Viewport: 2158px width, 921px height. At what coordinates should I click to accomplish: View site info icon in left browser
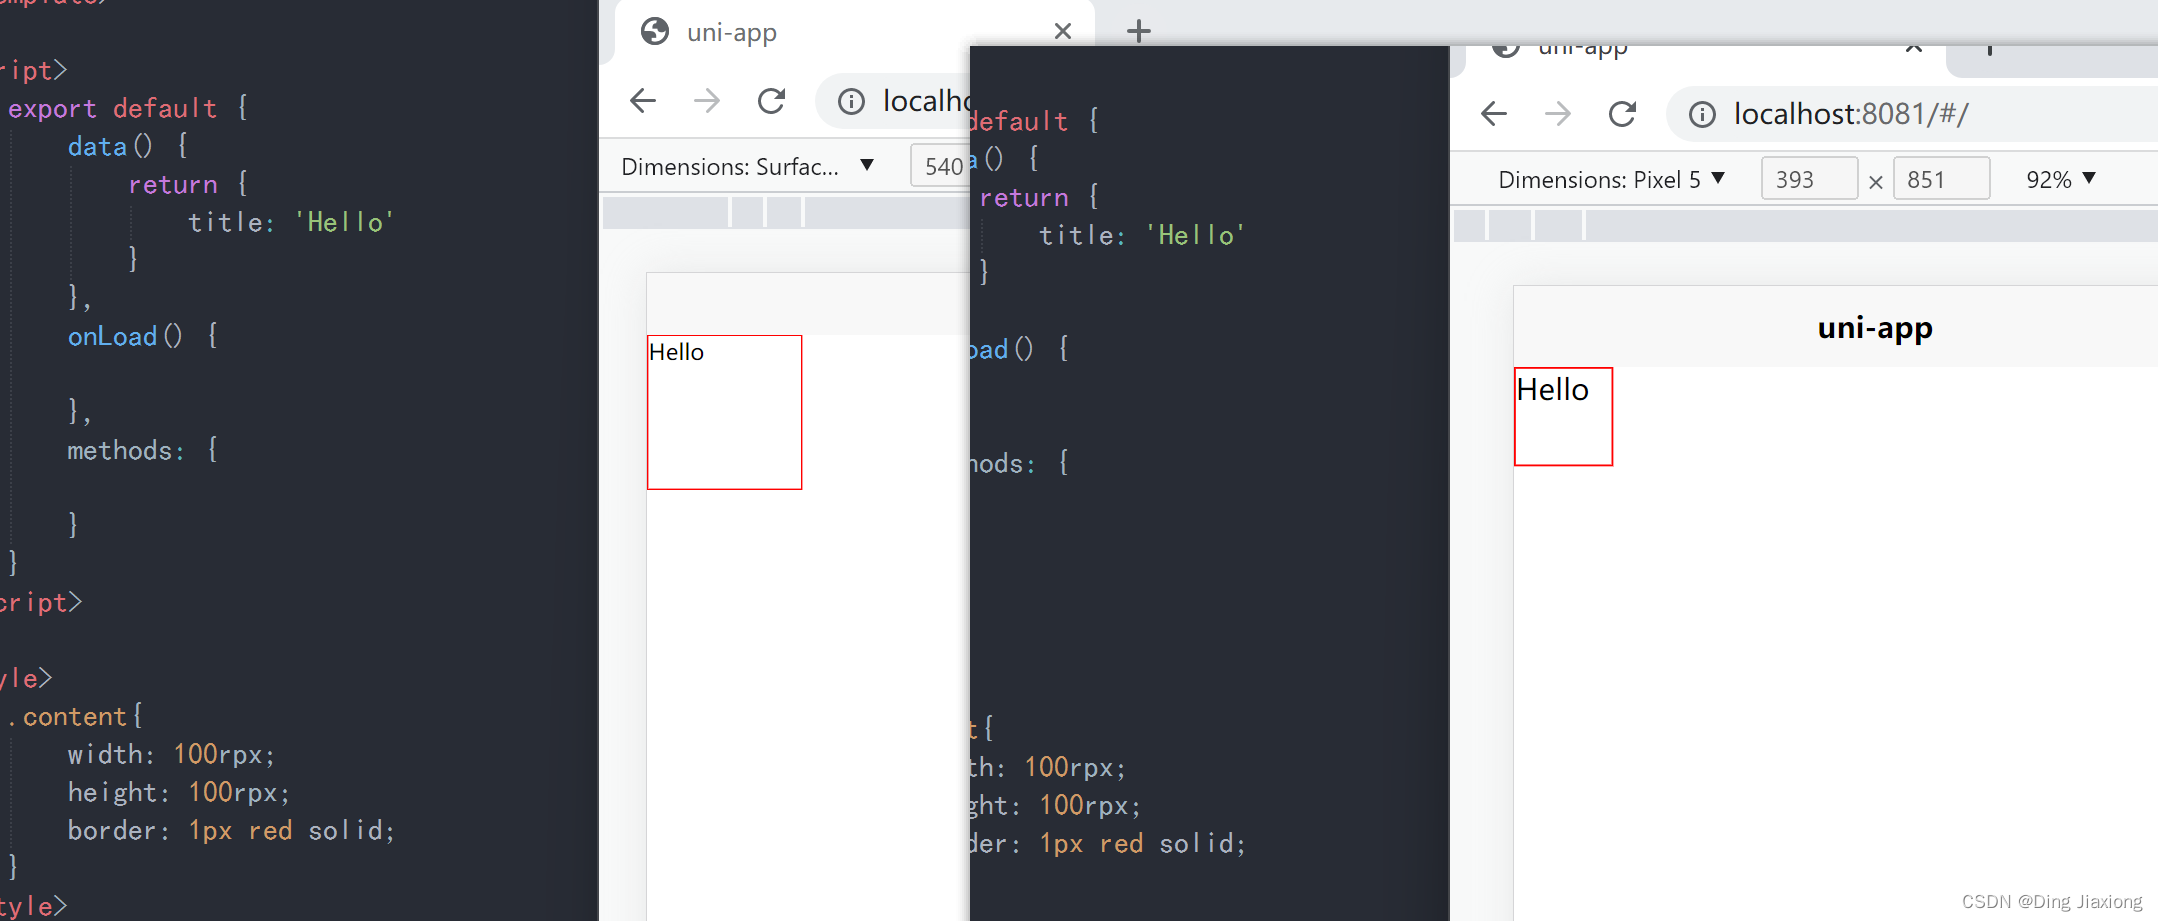pyautogui.click(x=851, y=101)
